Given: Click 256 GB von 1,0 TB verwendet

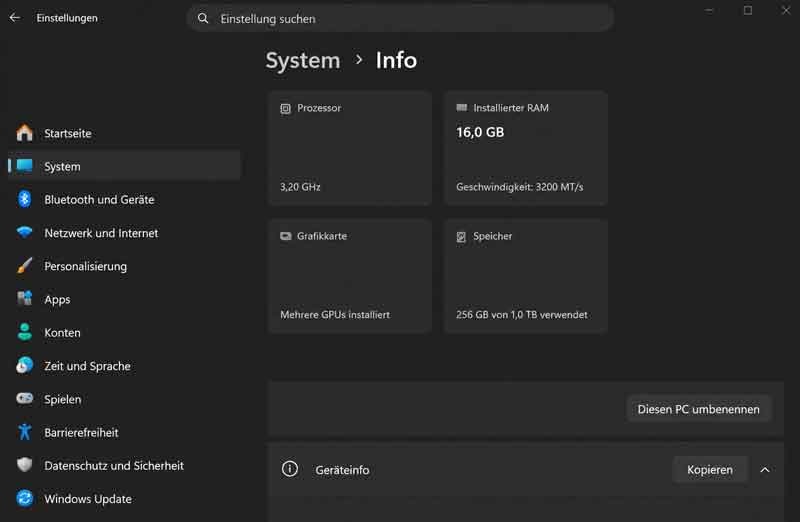Looking at the screenshot, I should point(521,315).
